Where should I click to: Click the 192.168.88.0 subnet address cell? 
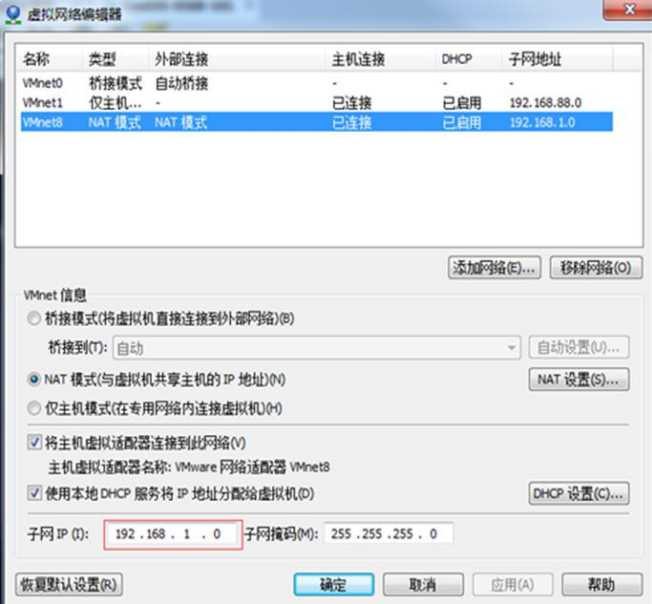pyautogui.click(x=545, y=103)
